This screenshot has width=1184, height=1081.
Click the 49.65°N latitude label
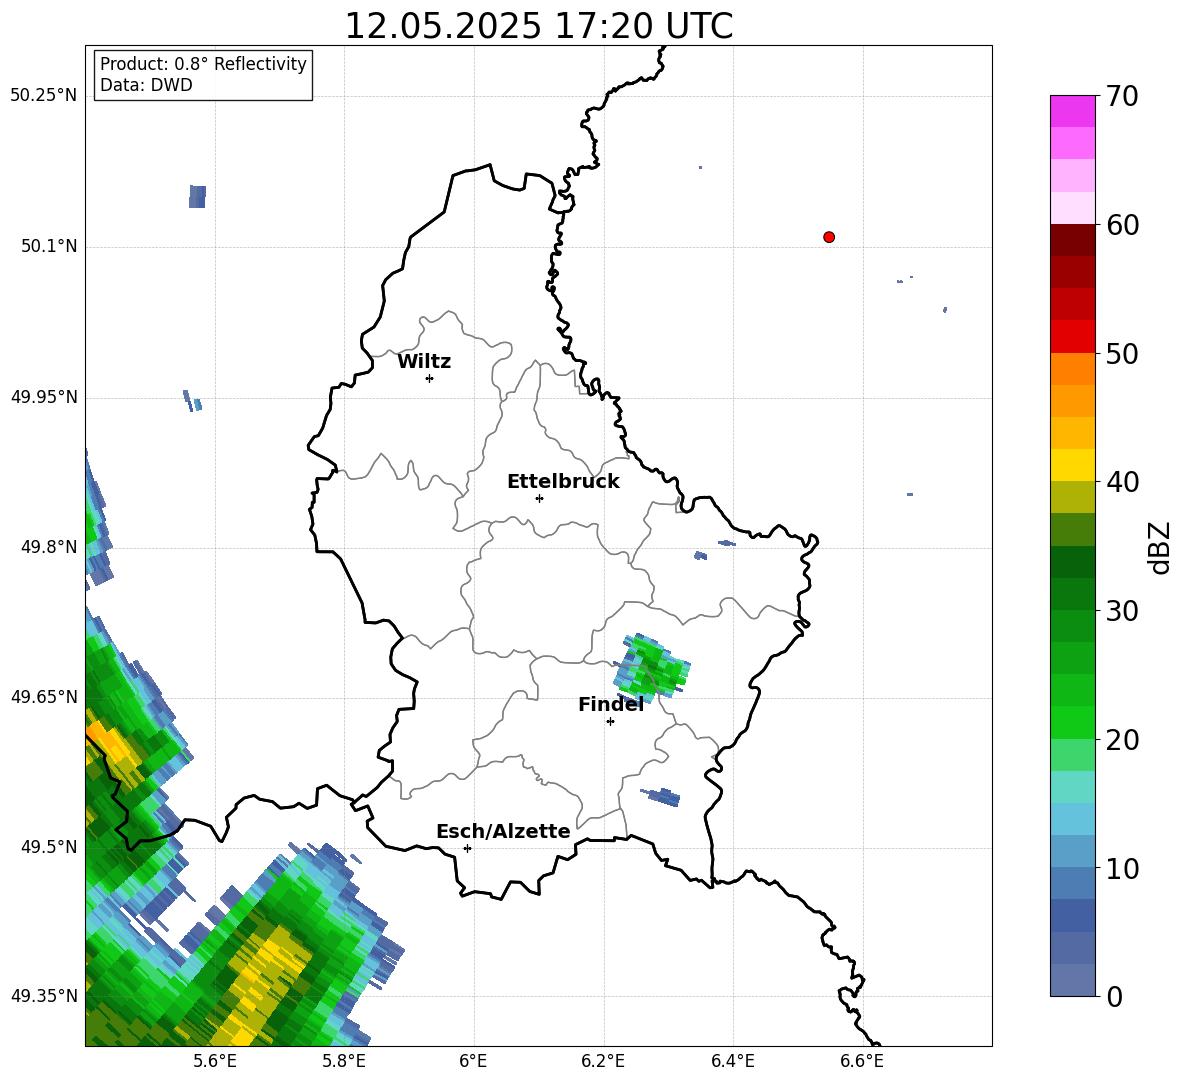[44, 696]
